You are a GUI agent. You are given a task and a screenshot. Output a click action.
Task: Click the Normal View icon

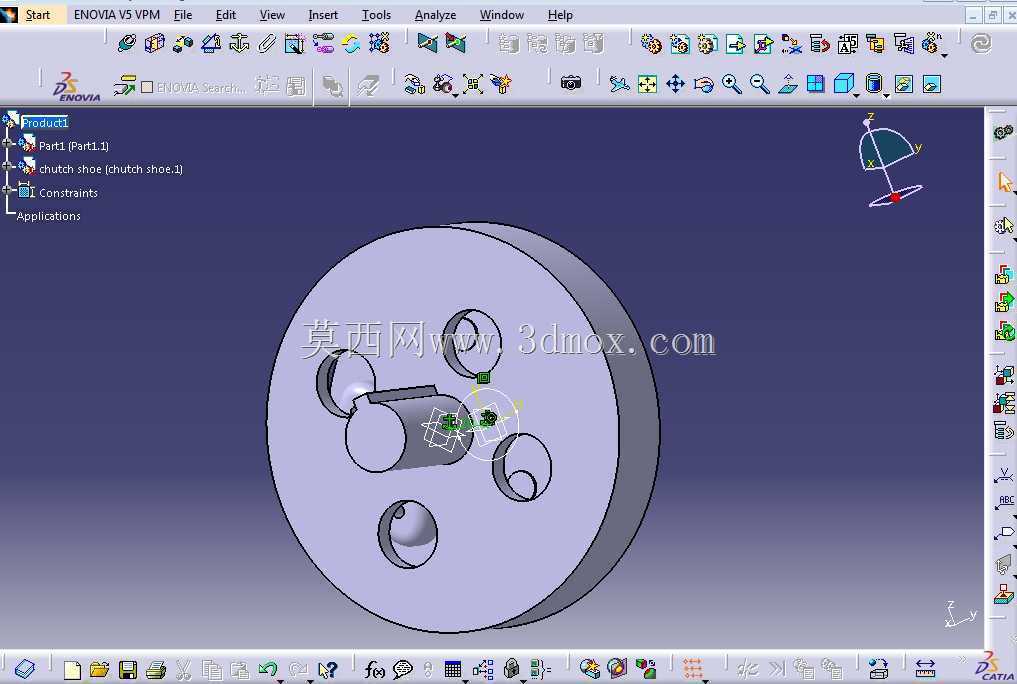pos(787,84)
